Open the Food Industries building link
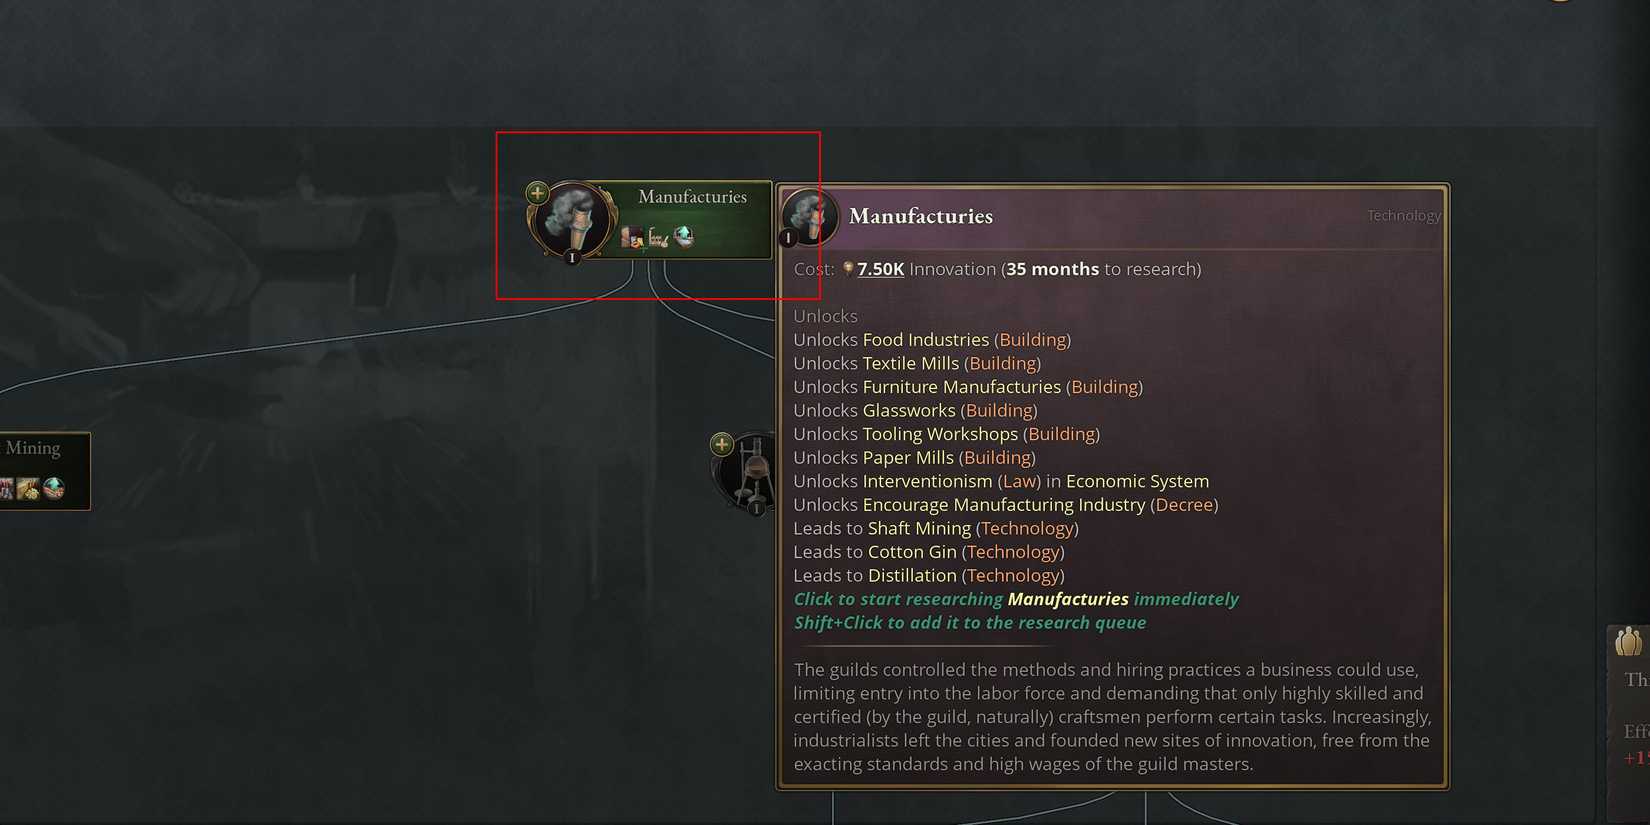 click(x=925, y=340)
